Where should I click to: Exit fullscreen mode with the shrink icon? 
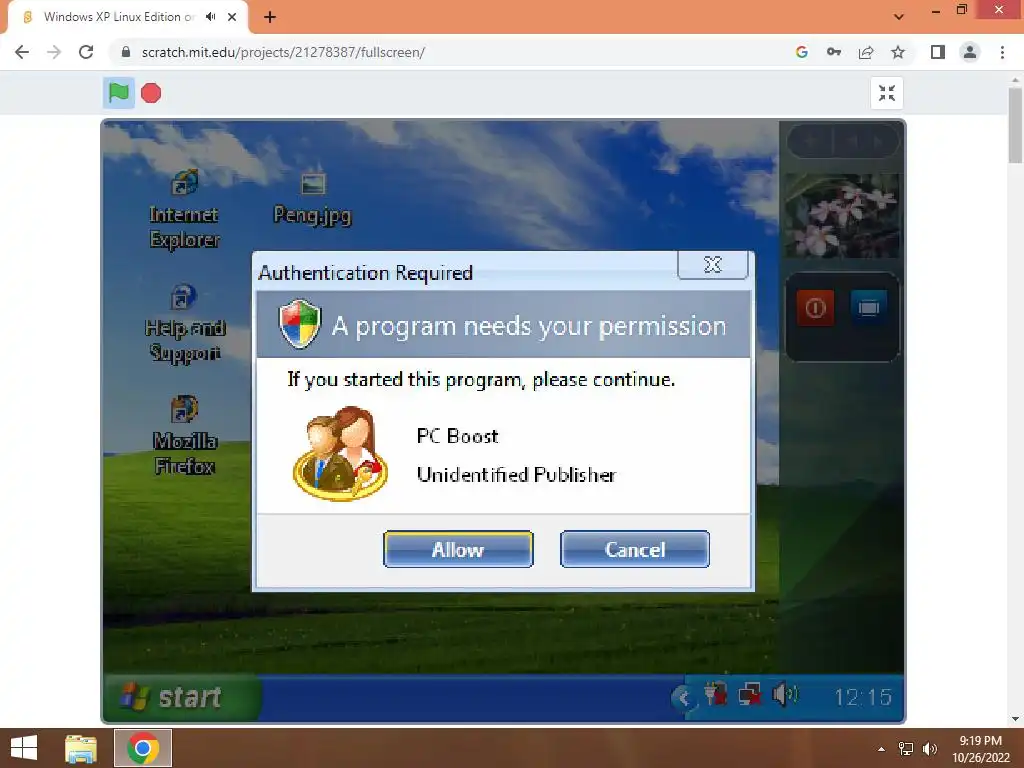[x=886, y=93]
